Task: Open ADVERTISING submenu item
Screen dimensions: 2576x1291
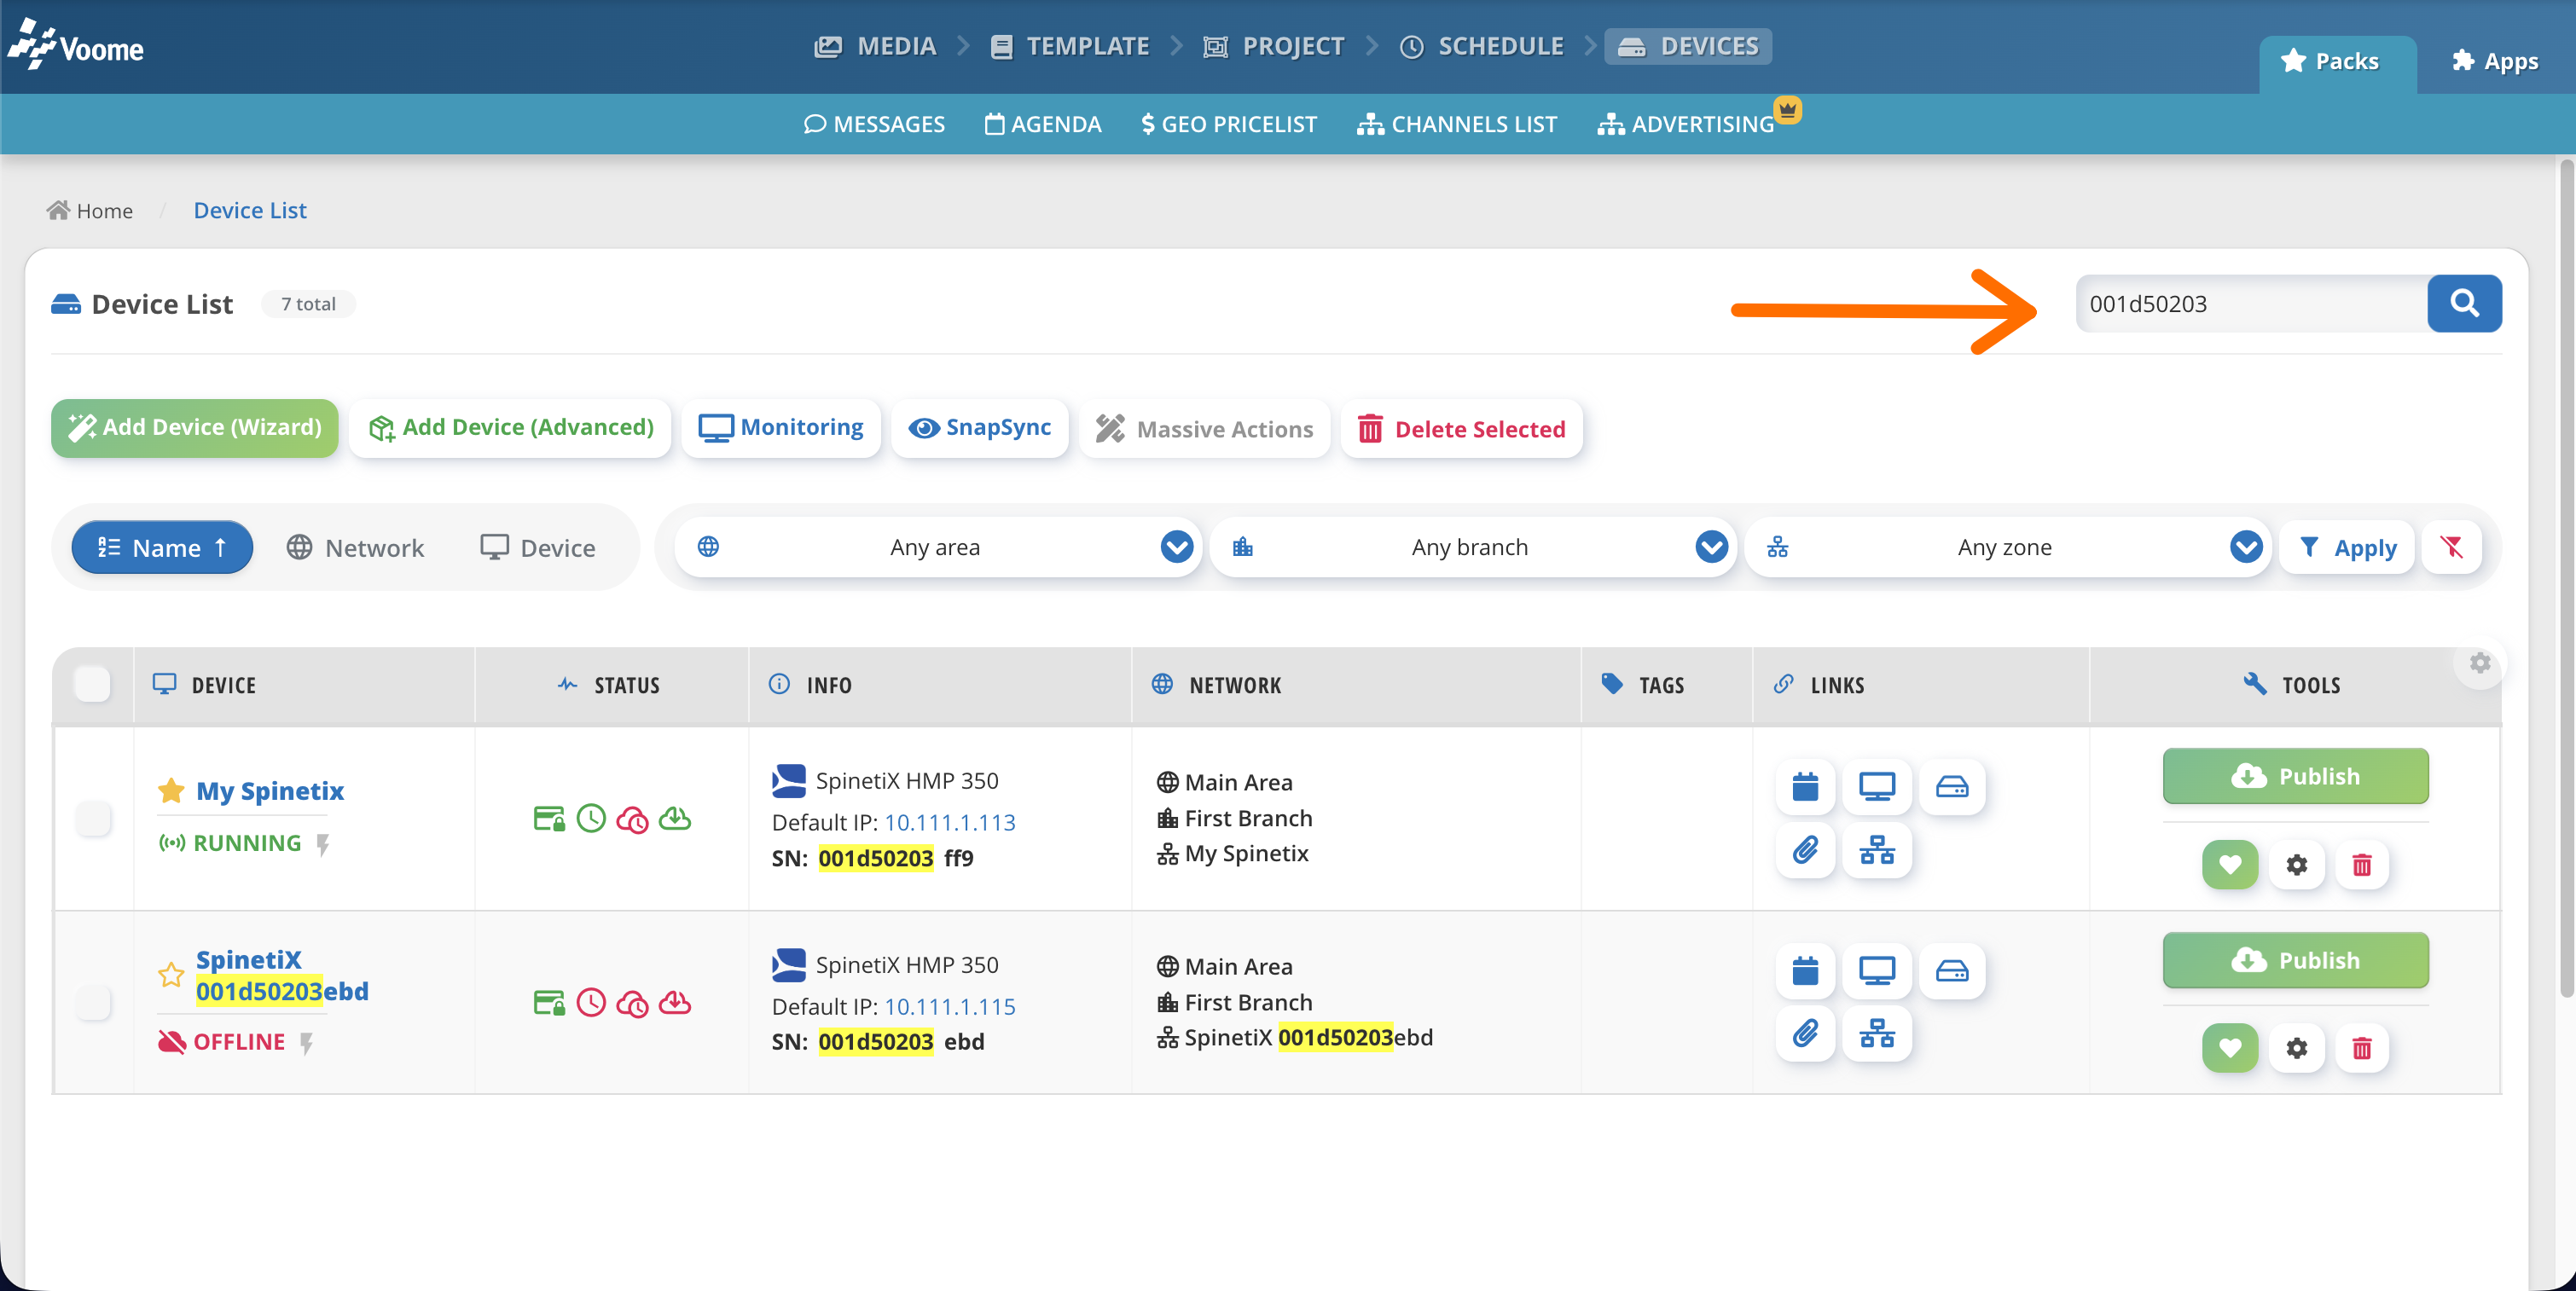Action: click(x=1686, y=124)
